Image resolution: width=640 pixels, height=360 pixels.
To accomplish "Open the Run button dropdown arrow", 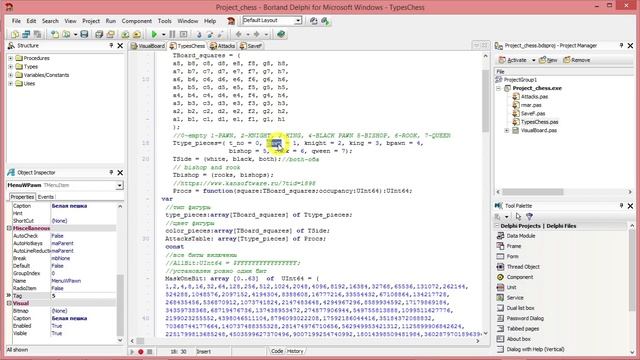I will (163, 35).
